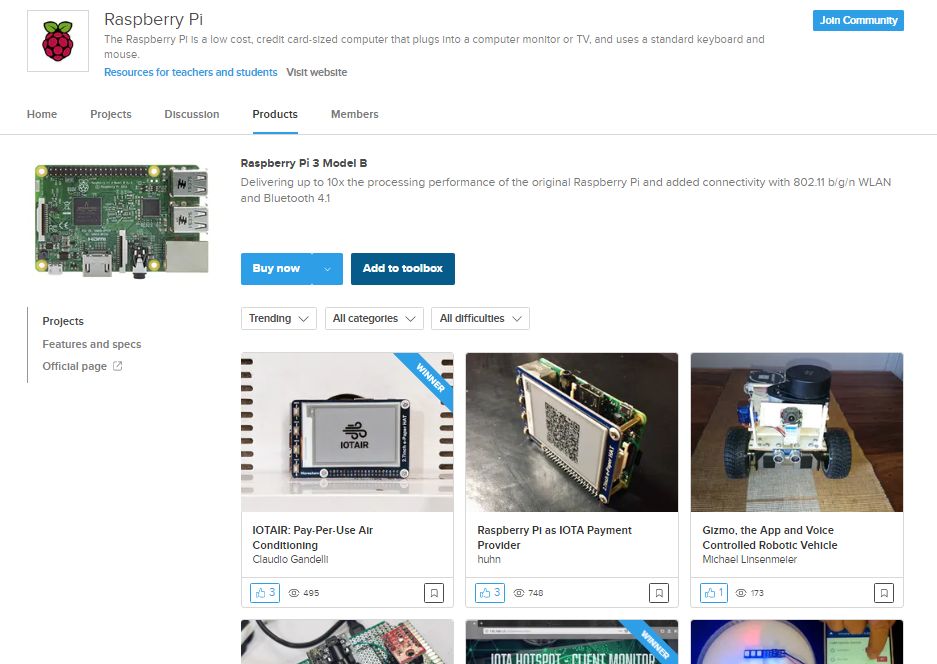Viewport: 937px width, 664px height.
Task: Open the Official page sidebar link
Action: [75, 366]
